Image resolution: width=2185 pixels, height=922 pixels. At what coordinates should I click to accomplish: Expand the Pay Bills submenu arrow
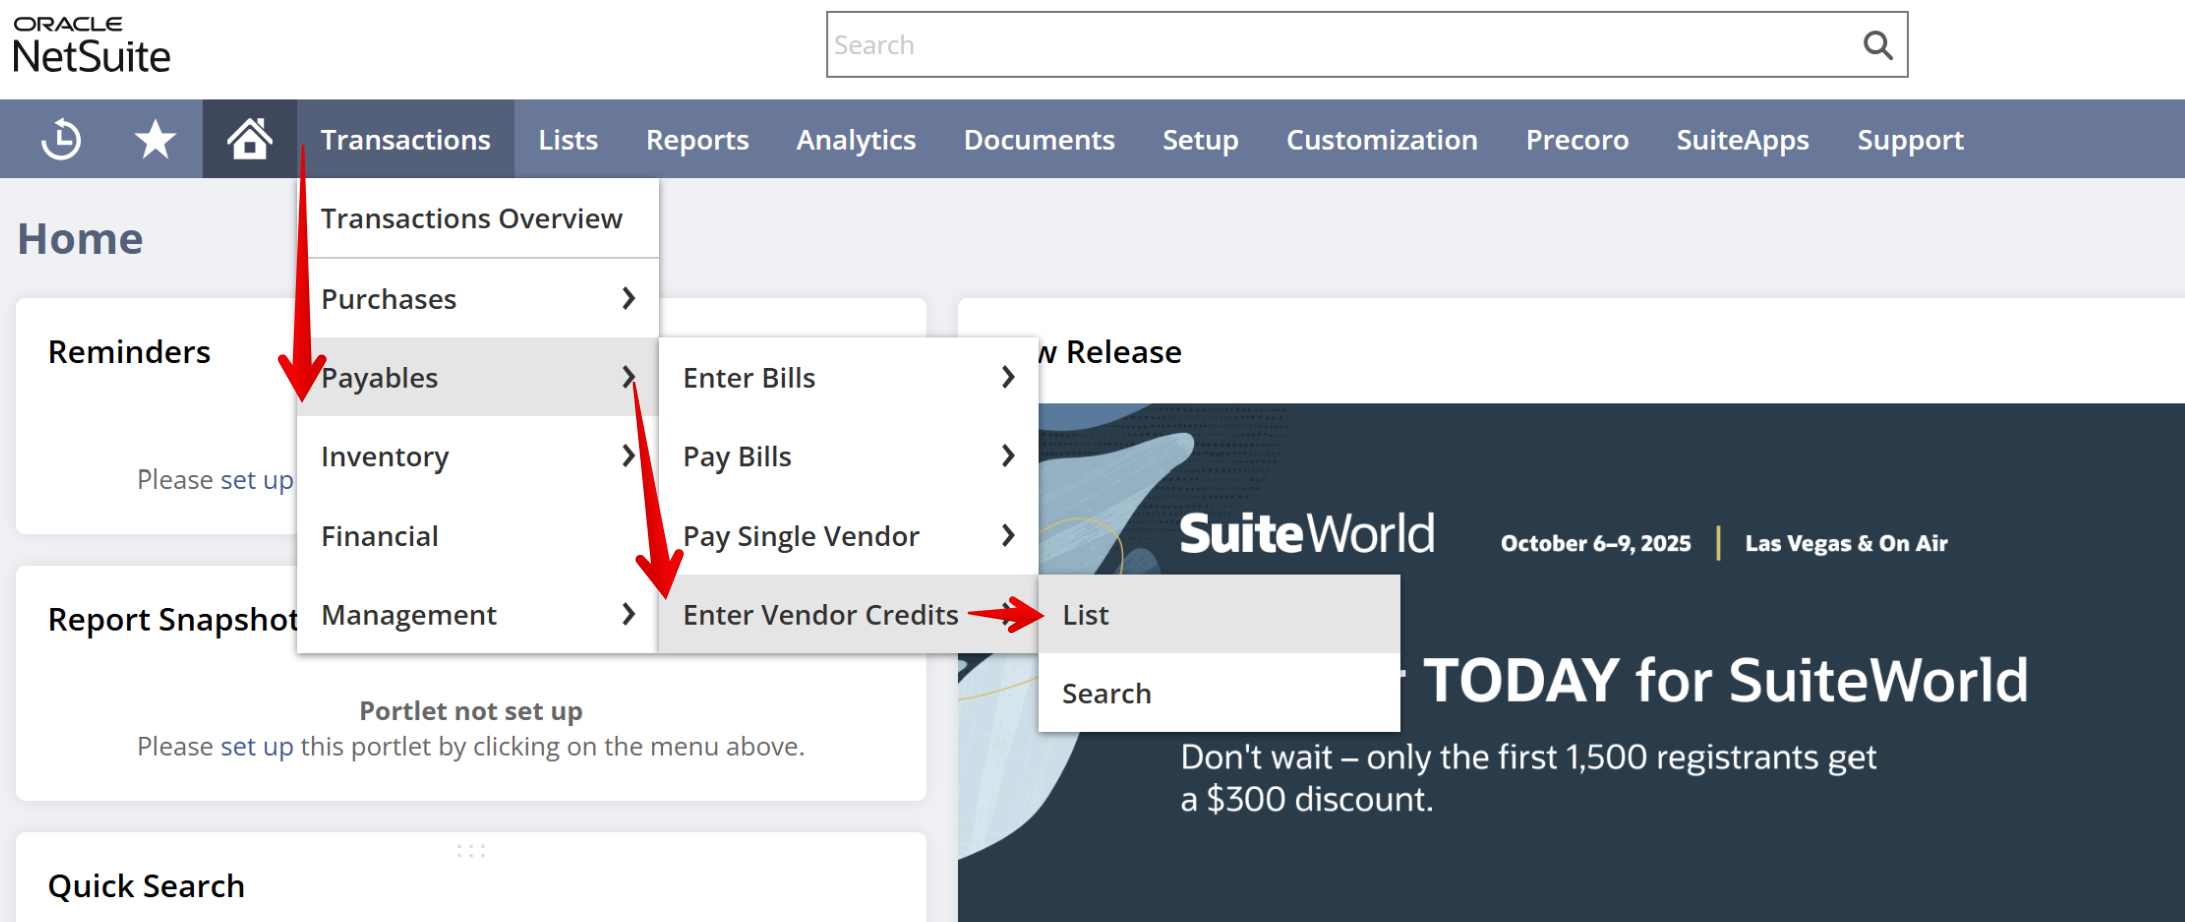(x=1008, y=456)
